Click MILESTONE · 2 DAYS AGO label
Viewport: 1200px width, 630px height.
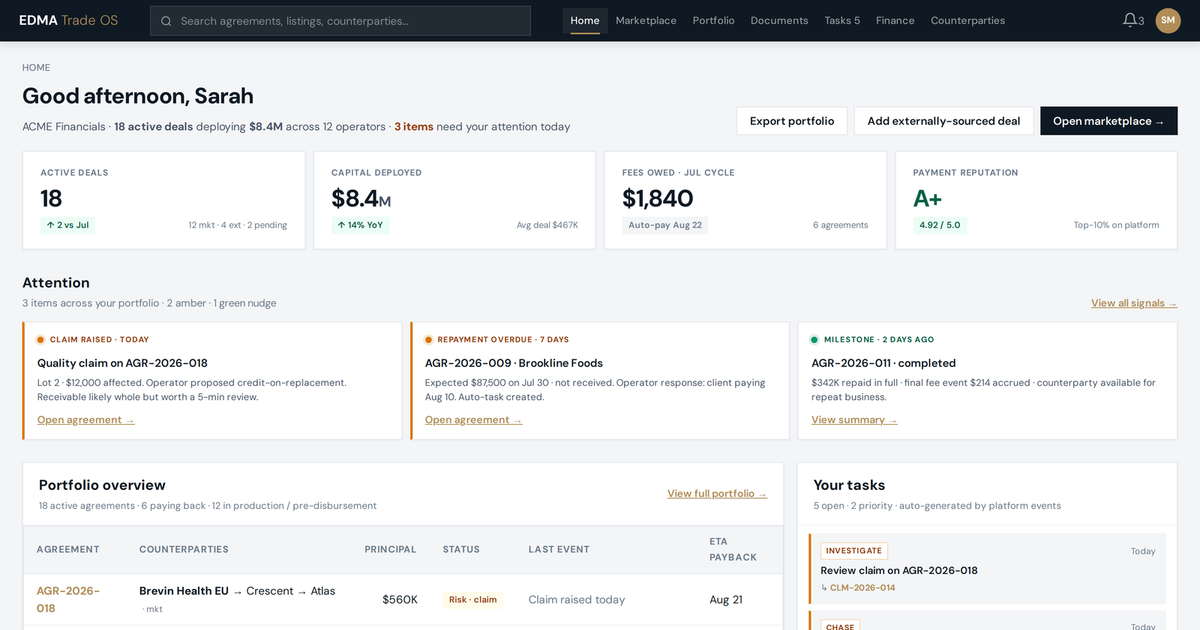coord(879,340)
